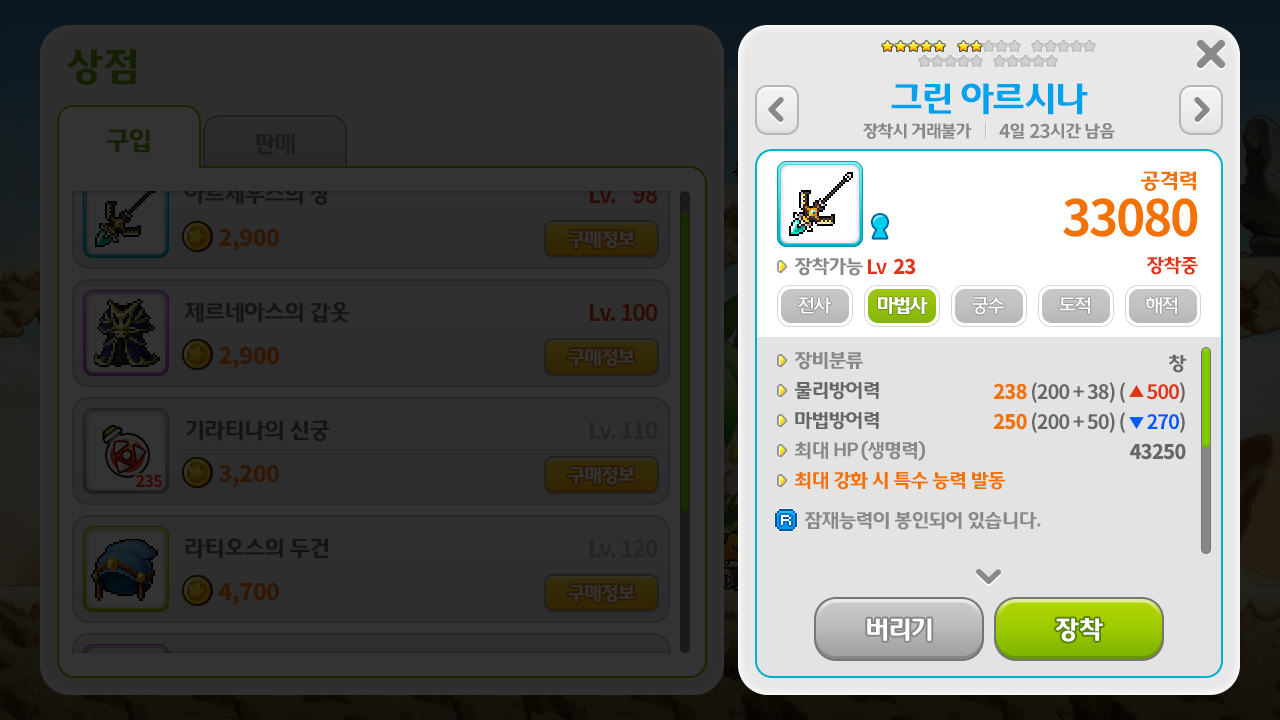
Task: Click the green 장착 equip button
Action: (x=1078, y=629)
